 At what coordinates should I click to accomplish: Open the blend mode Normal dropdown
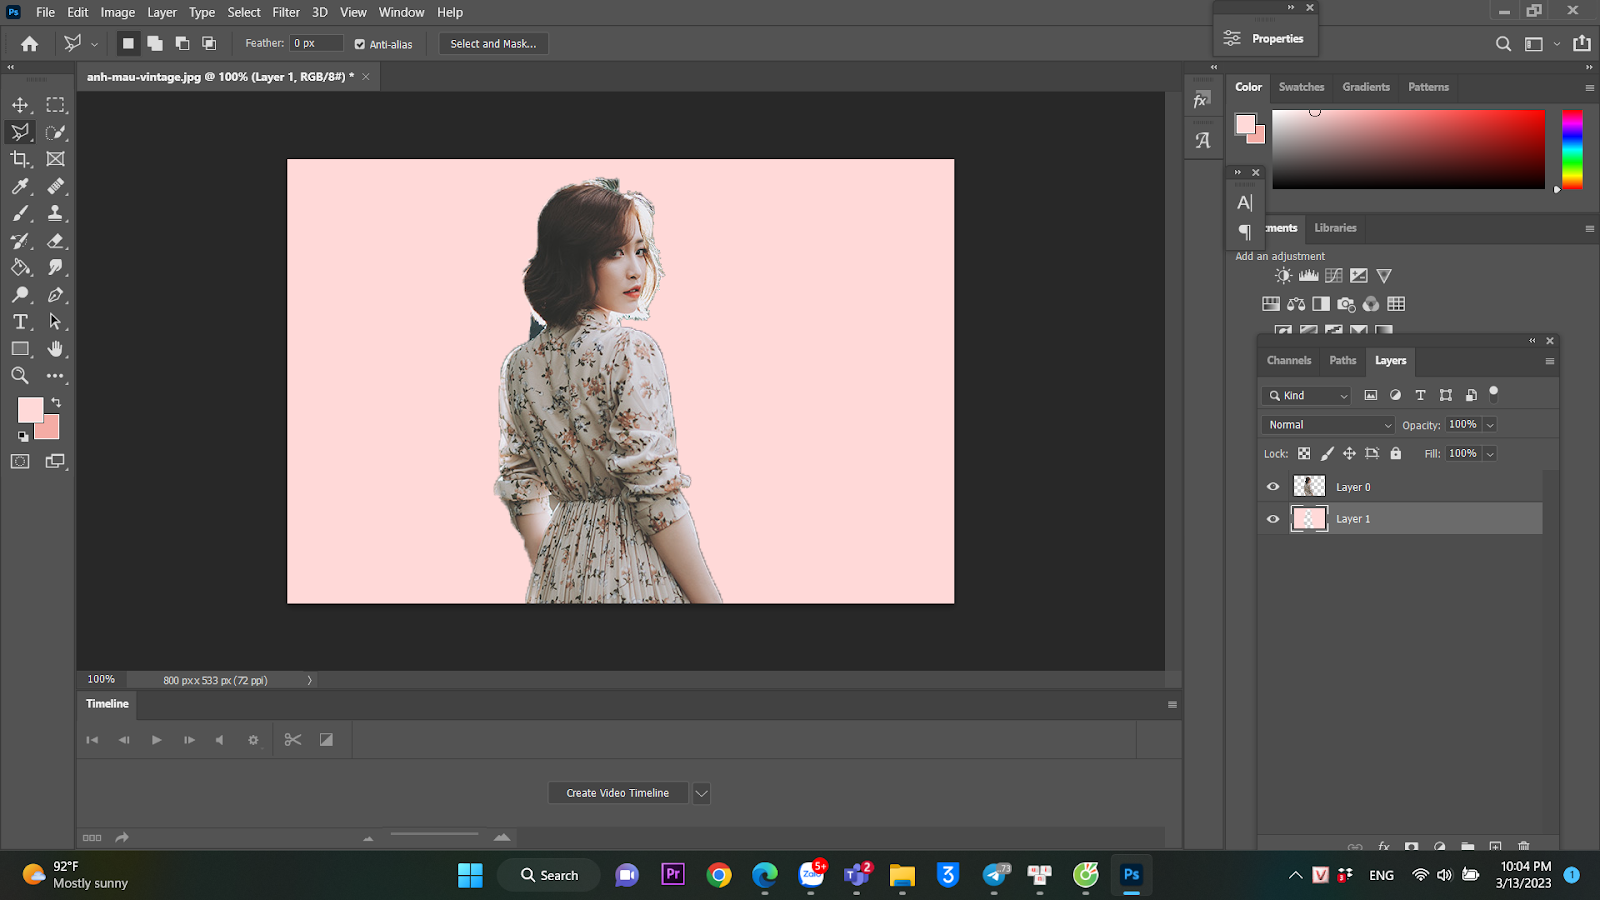pyautogui.click(x=1328, y=425)
